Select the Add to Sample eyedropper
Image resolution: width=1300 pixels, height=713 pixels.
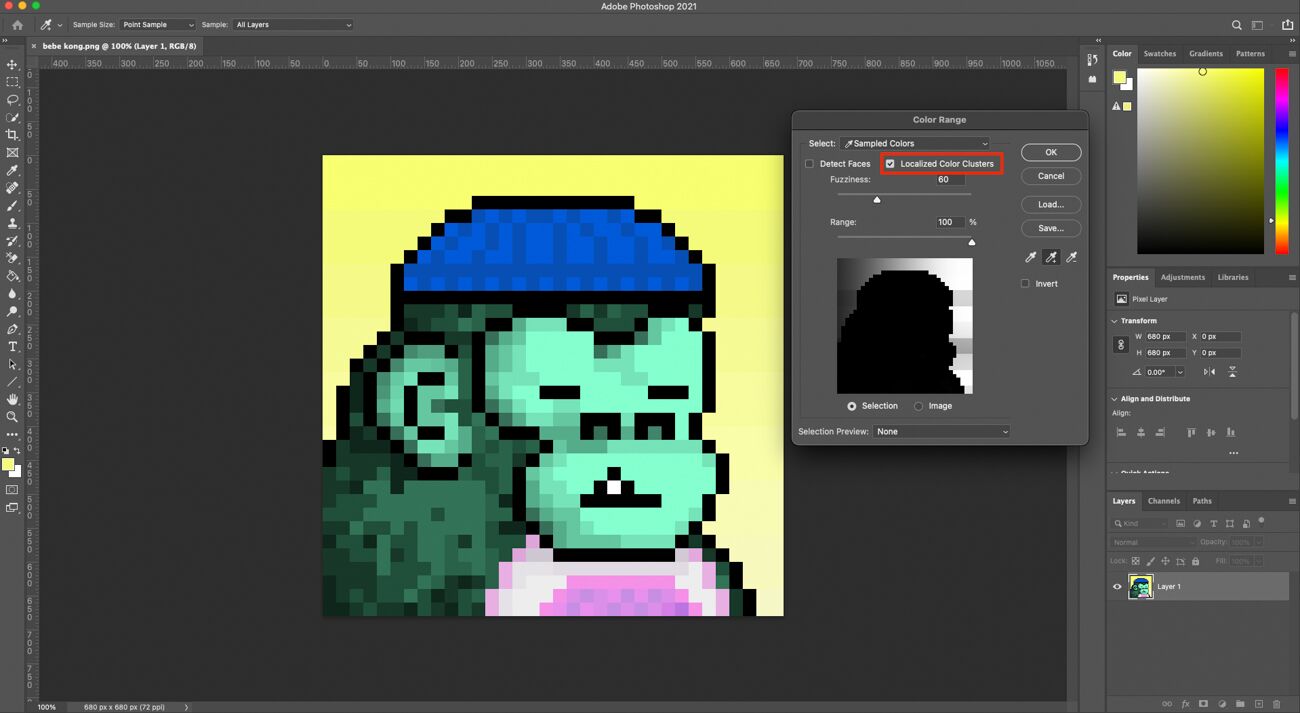(x=1051, y=257)
